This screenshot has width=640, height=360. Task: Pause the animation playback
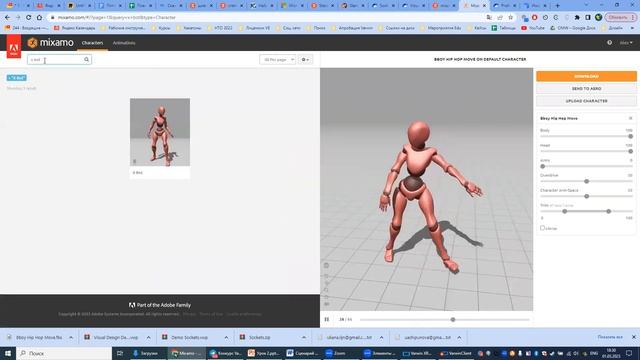[x=327, y=320]
